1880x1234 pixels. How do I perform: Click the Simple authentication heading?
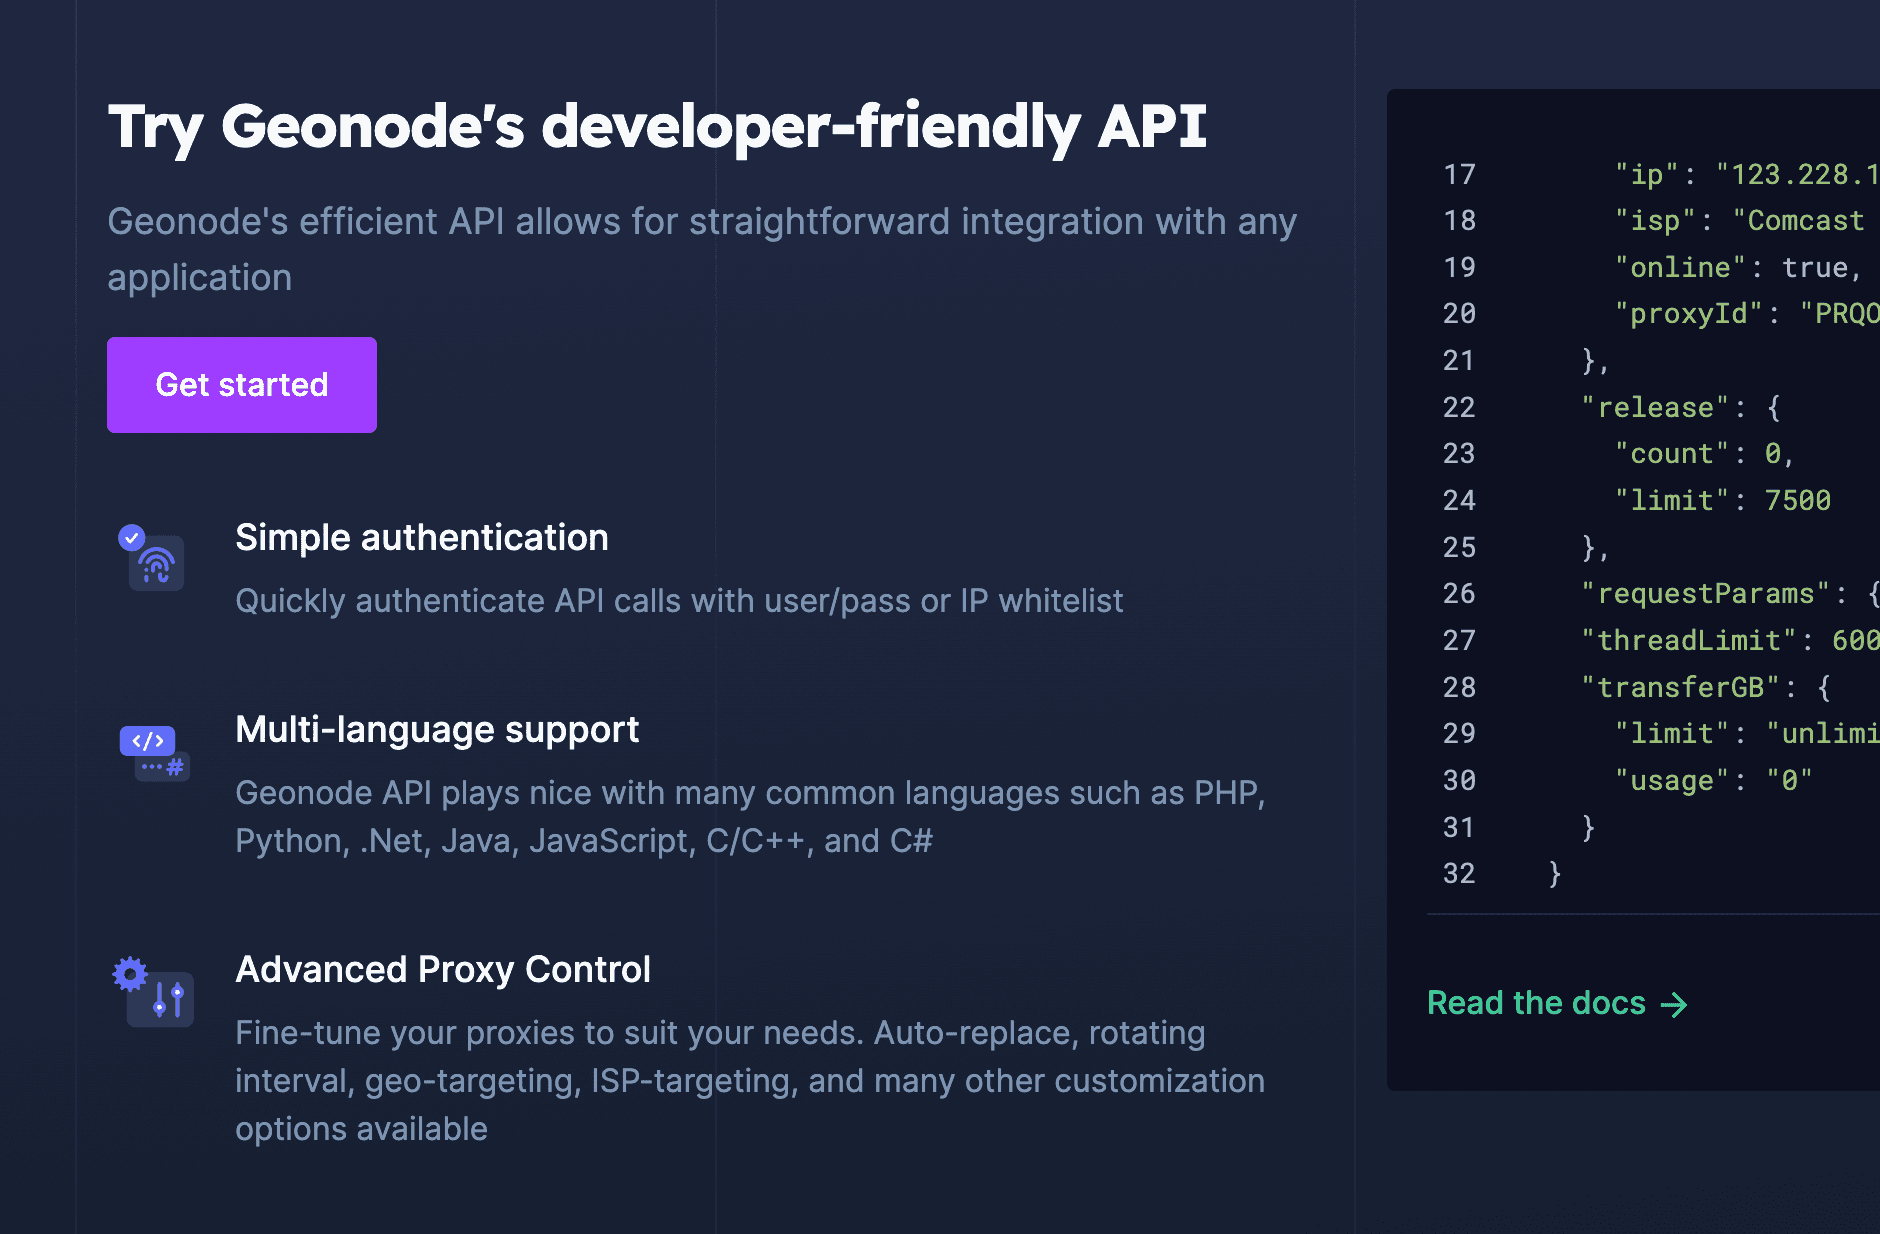point(421,537)
